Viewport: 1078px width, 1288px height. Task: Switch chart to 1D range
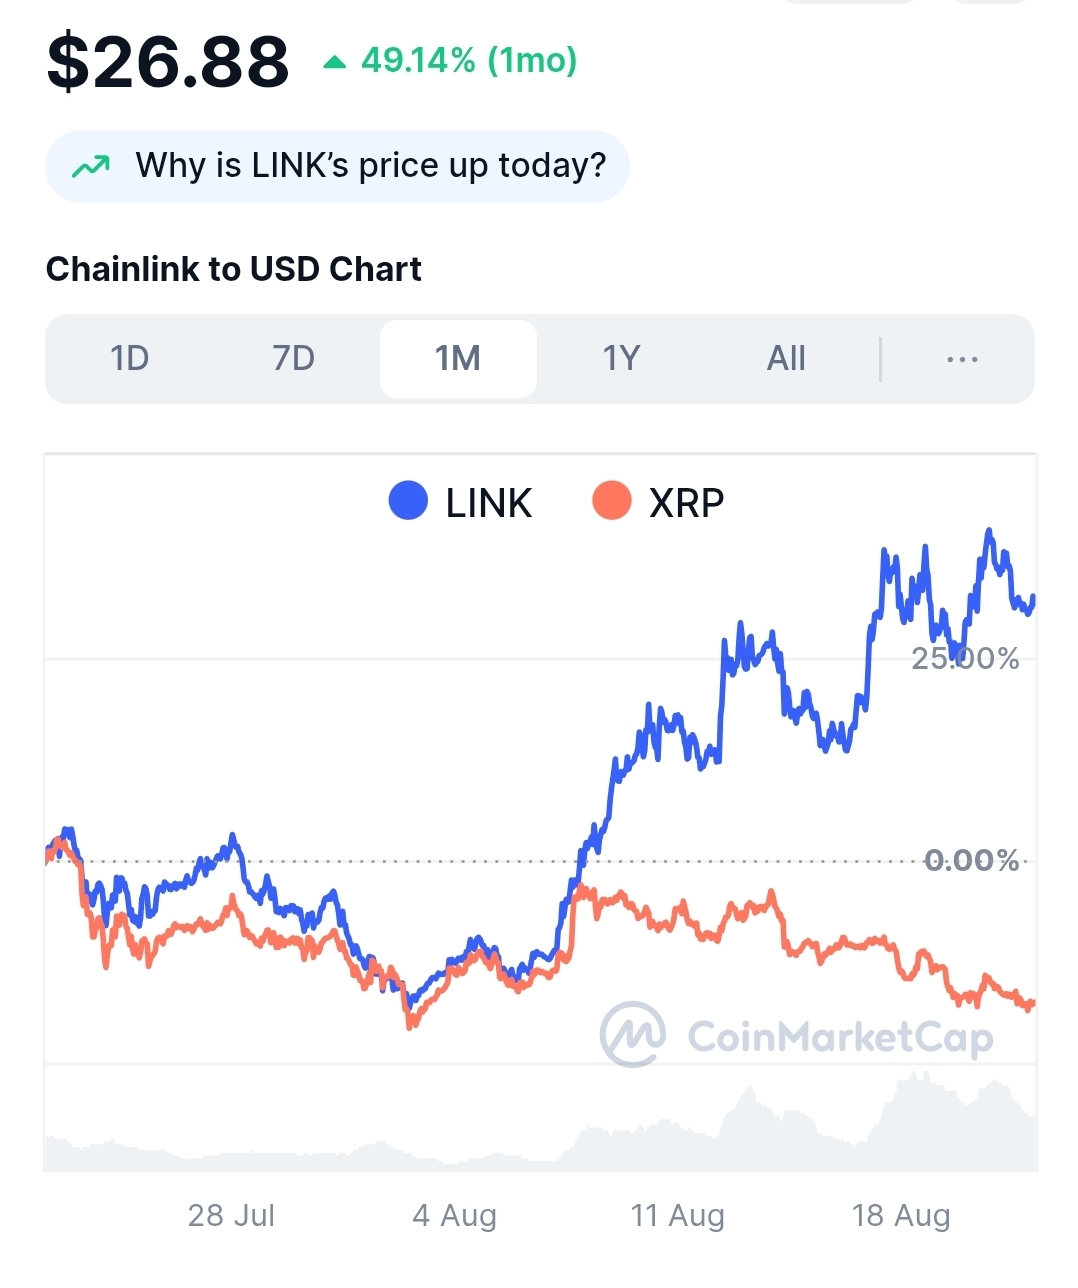point(129,359)
